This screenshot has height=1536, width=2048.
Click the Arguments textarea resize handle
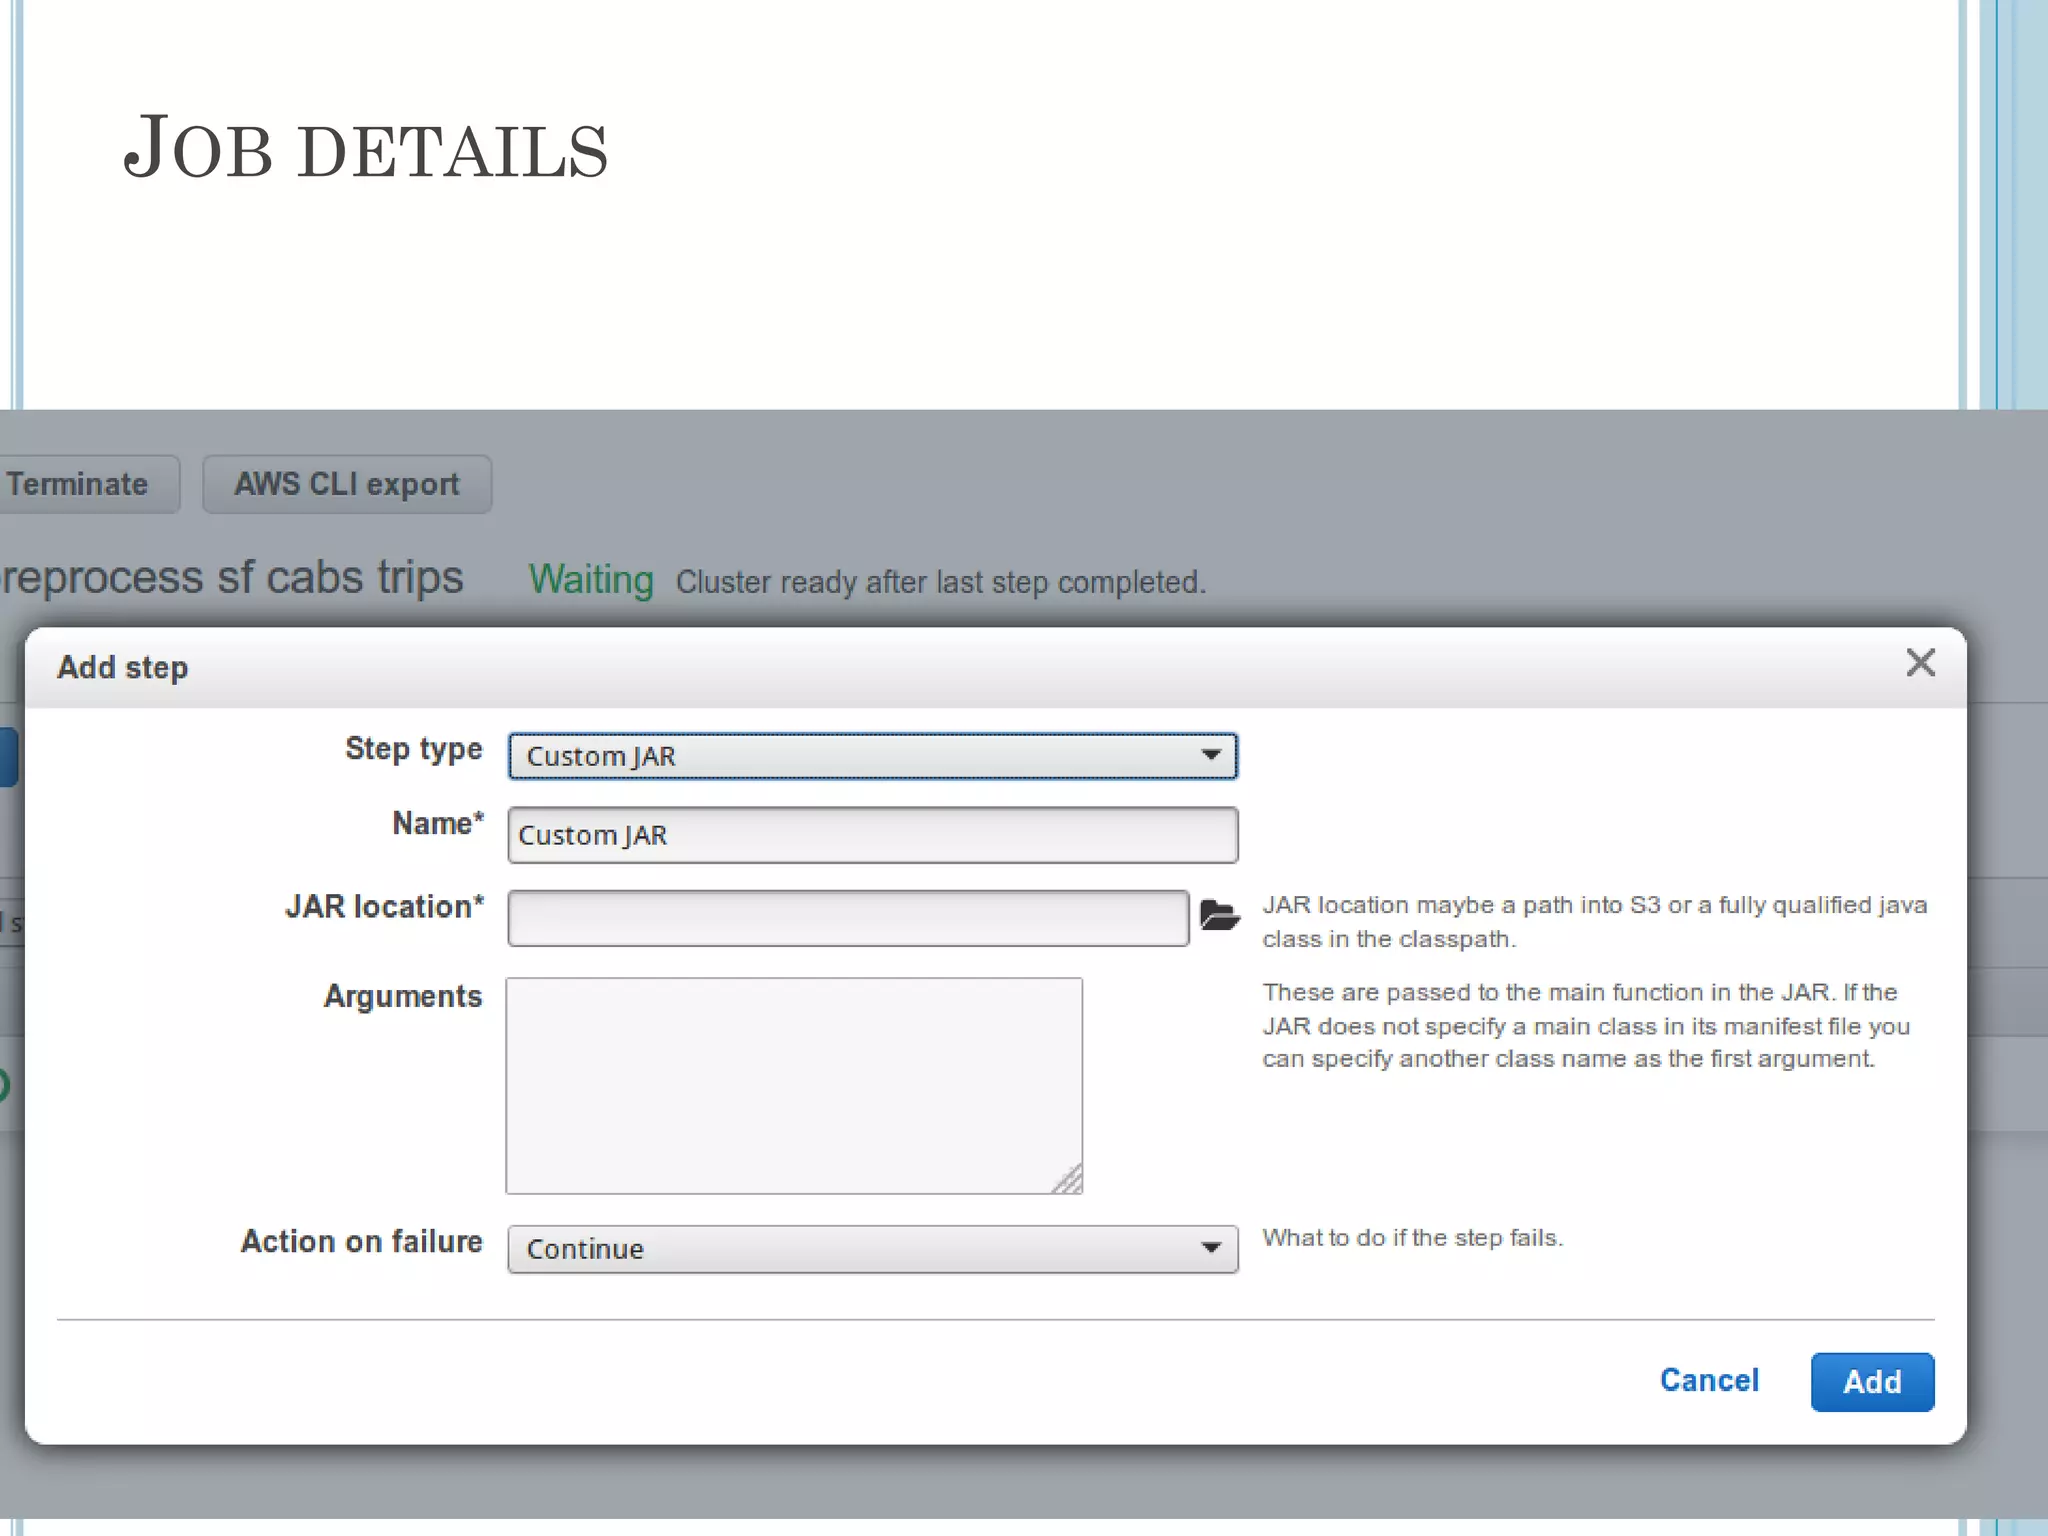point(1068,1180)
